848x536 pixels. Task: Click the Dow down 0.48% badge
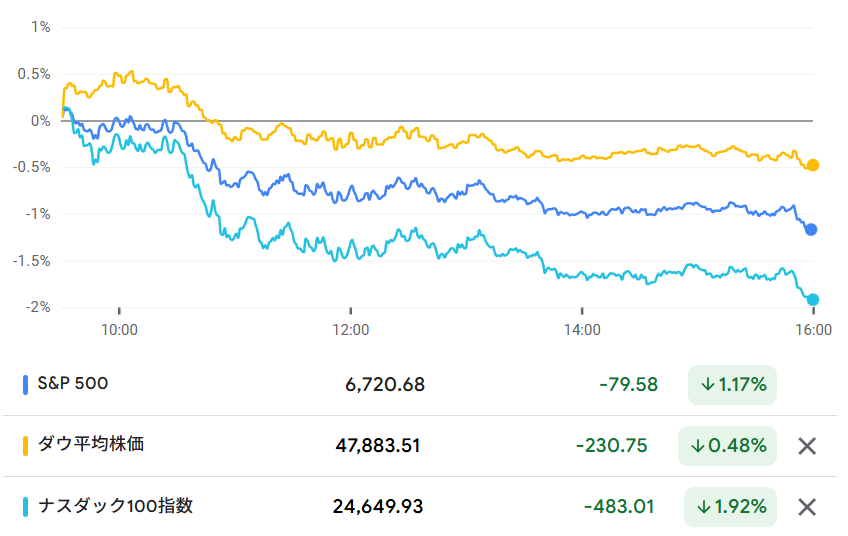coord(727,446)
